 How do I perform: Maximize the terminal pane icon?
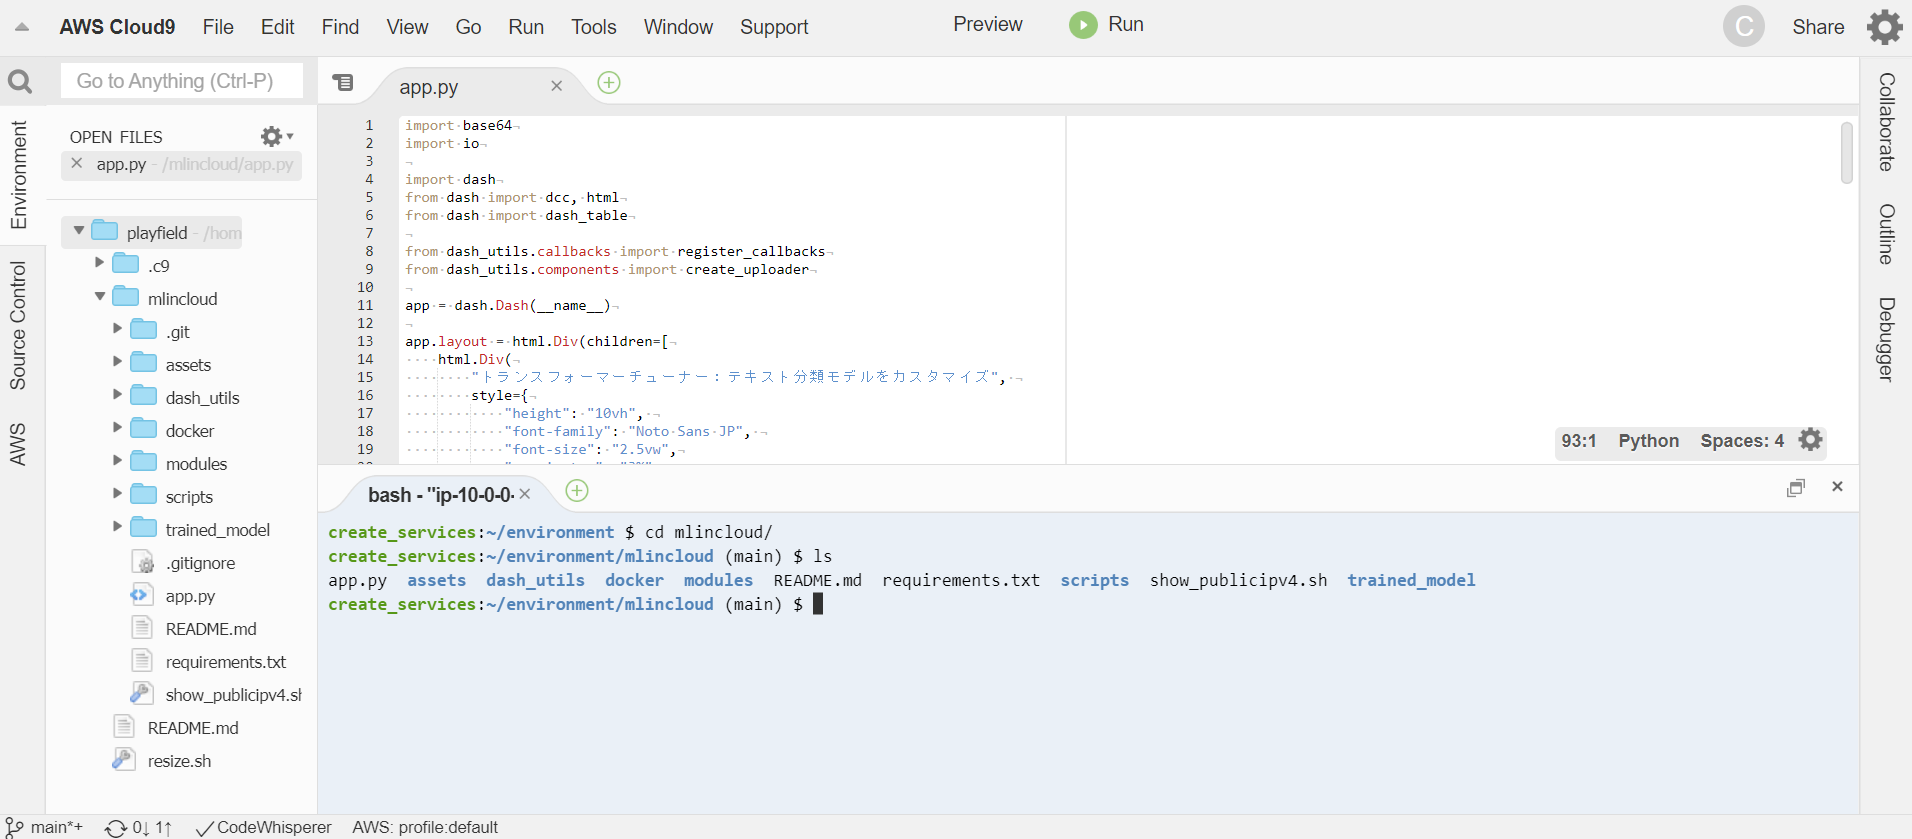pos(1796,488)
